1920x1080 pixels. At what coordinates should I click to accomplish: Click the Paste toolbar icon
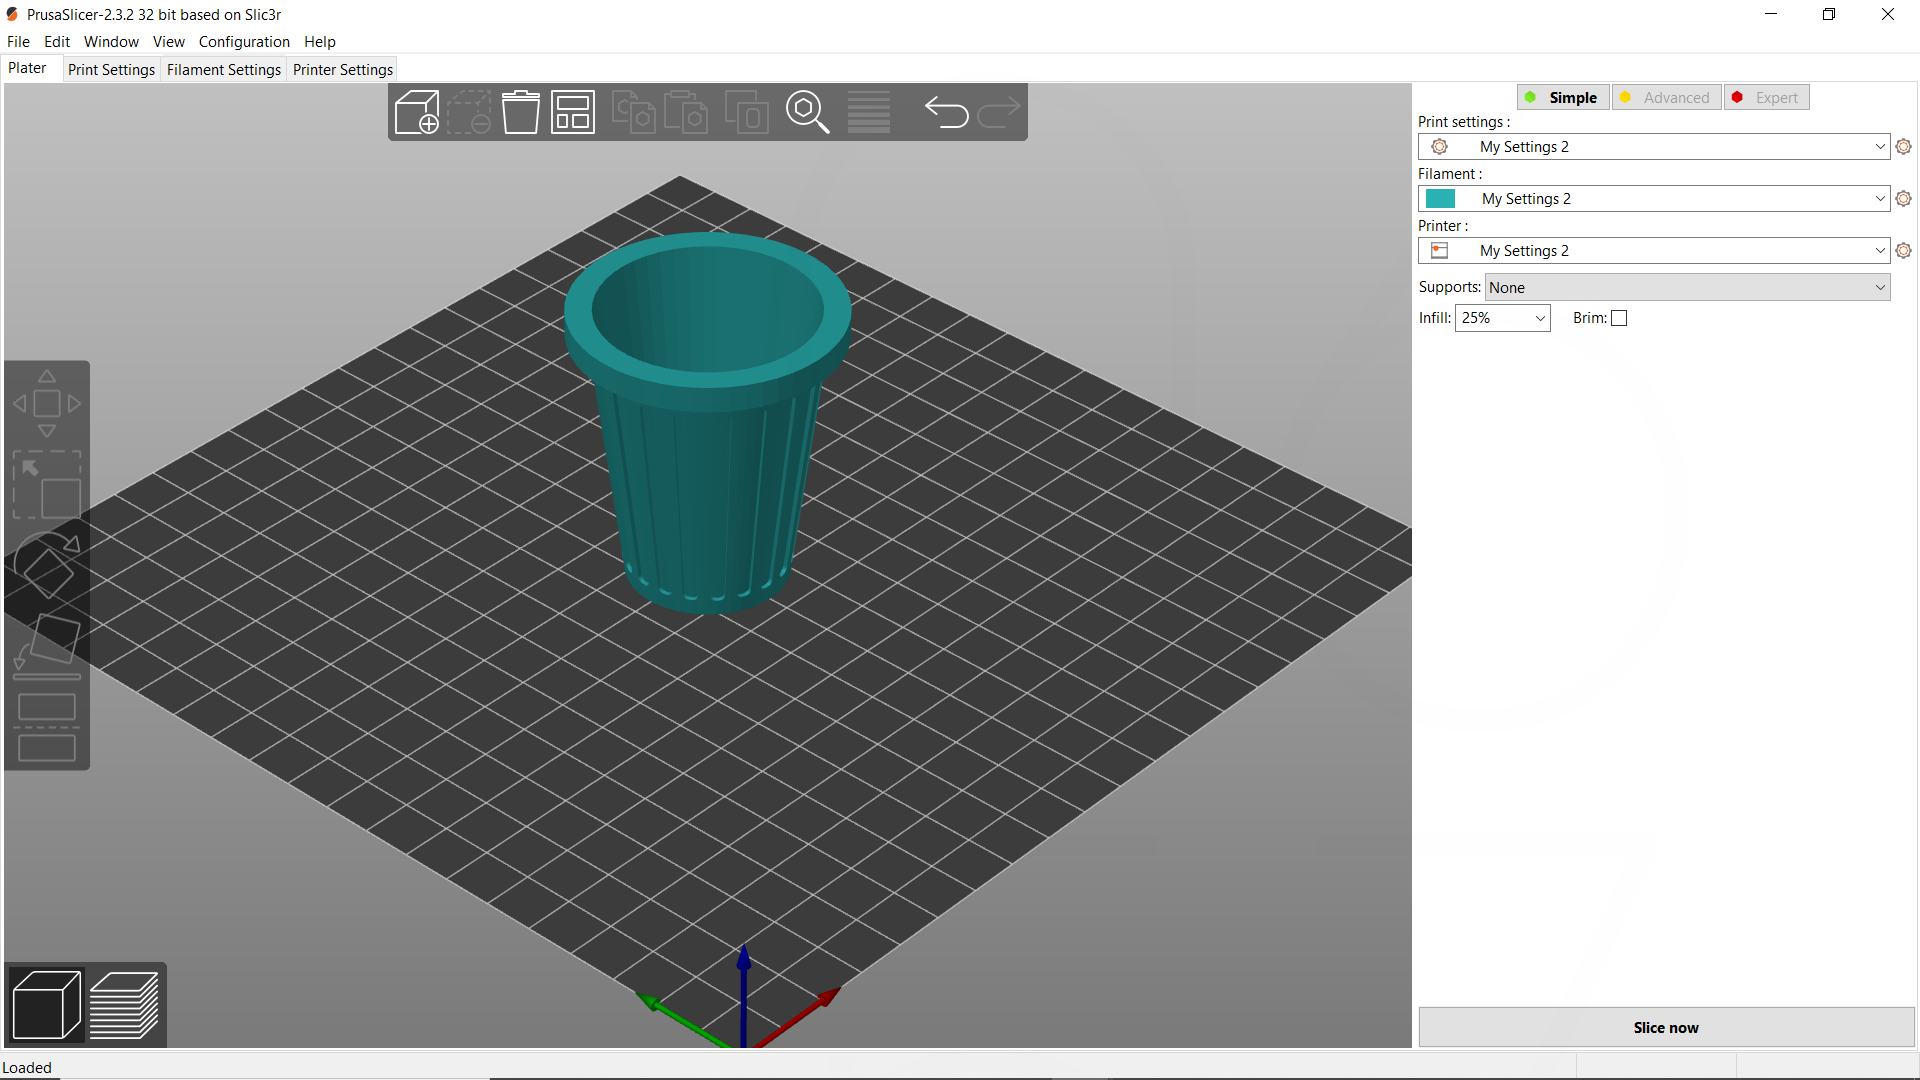[x=686, y=112]
